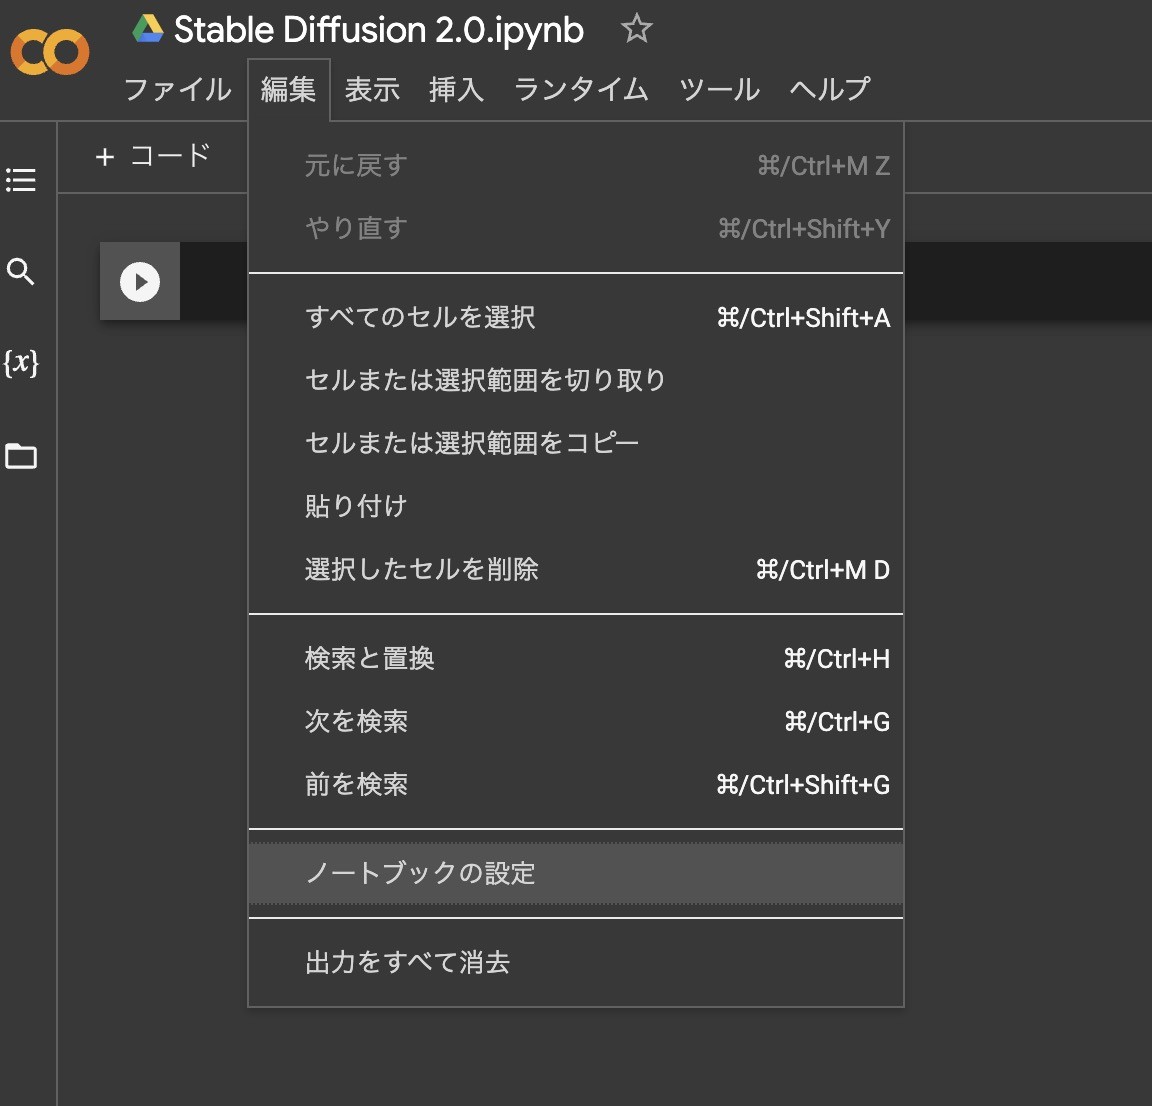
Task: Open 検索と置換 from menu
Action: (x=576, y=658)
